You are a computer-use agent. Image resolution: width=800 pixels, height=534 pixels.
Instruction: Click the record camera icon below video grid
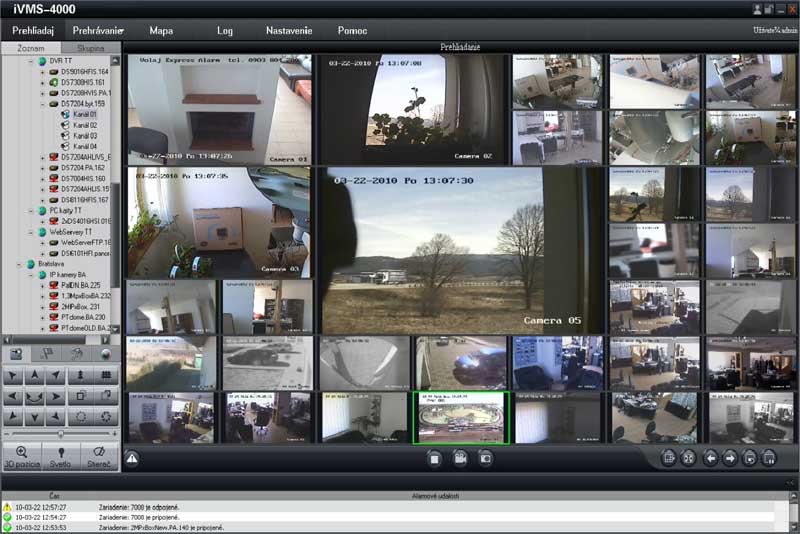tap(460, 459)
